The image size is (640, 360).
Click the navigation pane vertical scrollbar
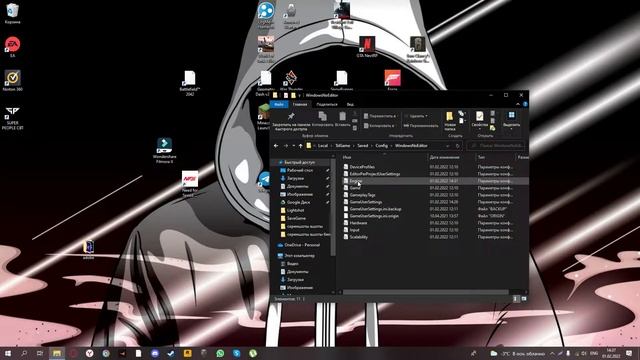click(333, 206)
